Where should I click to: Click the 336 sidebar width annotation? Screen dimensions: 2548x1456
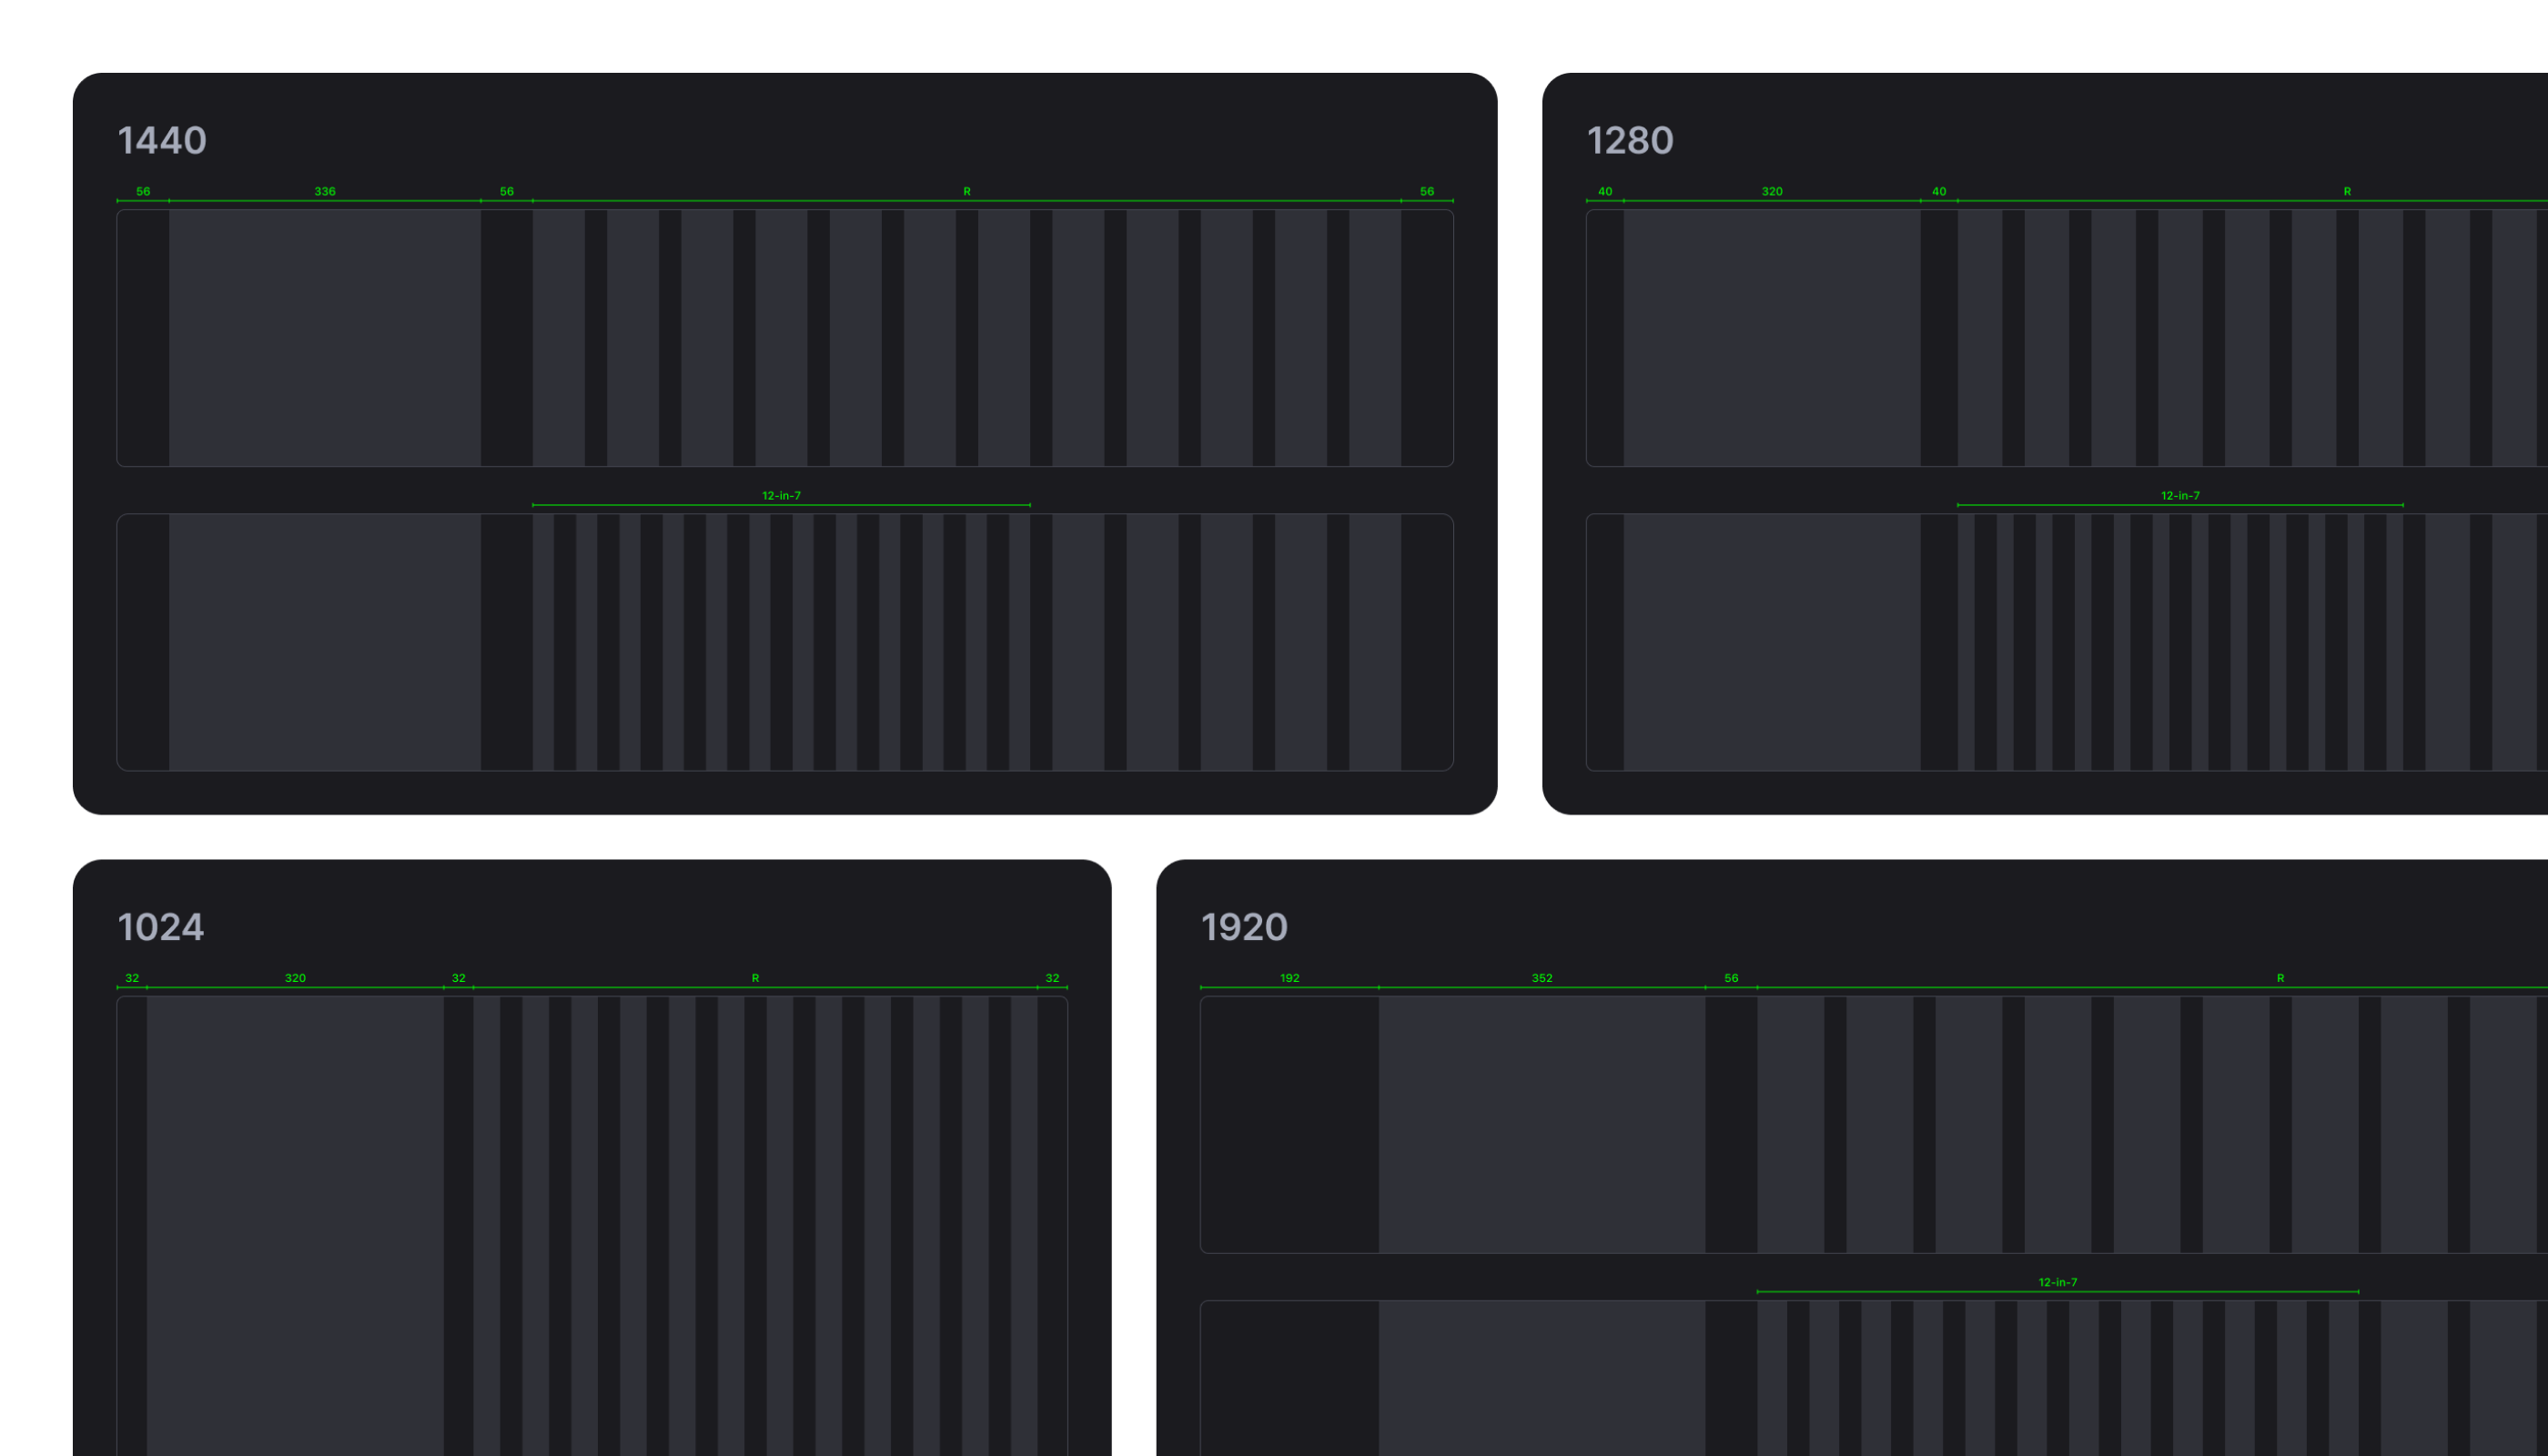325,191
